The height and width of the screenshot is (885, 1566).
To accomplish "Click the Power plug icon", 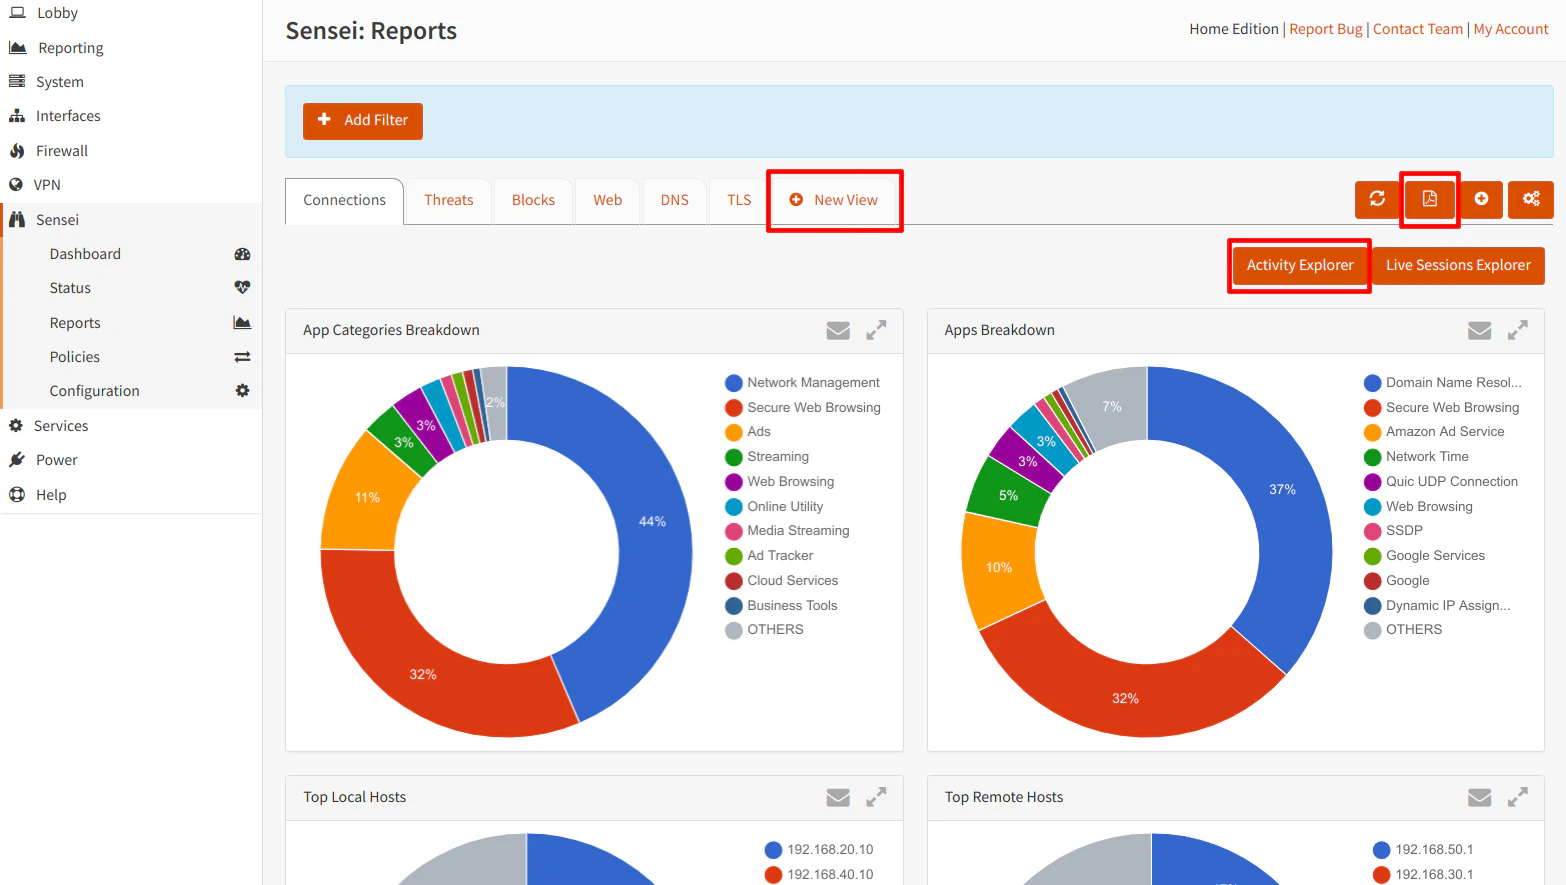I will click(17, 460).
